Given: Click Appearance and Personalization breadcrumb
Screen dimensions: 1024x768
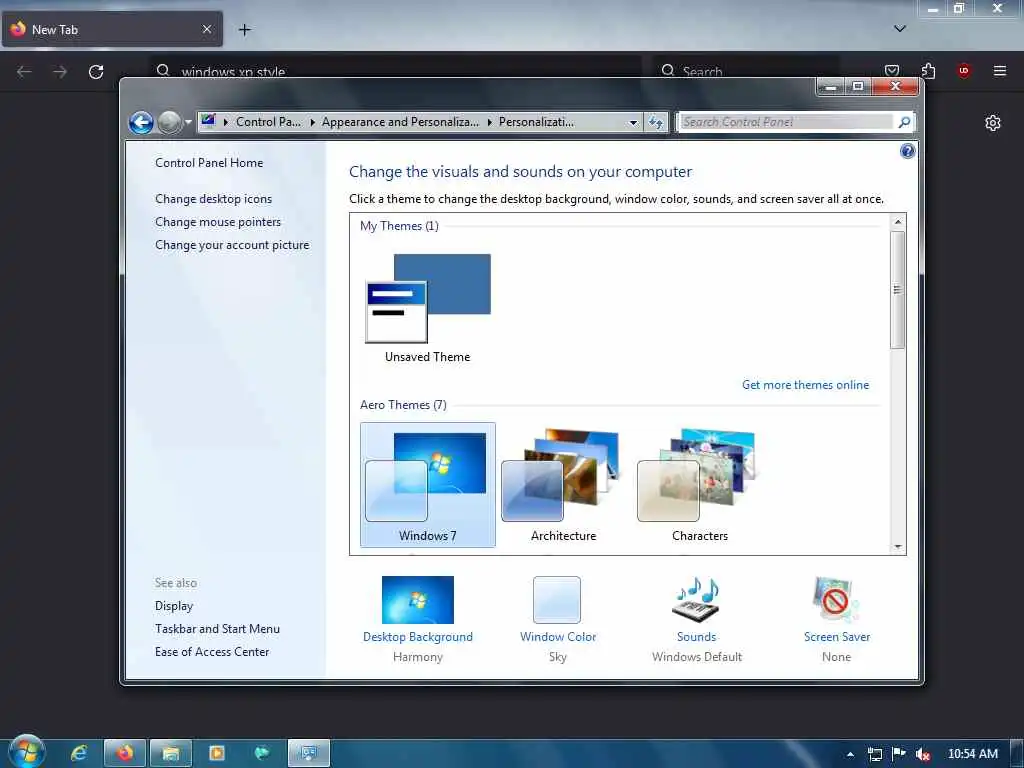Looking at the screenshot, I should (x=400, y=122).
